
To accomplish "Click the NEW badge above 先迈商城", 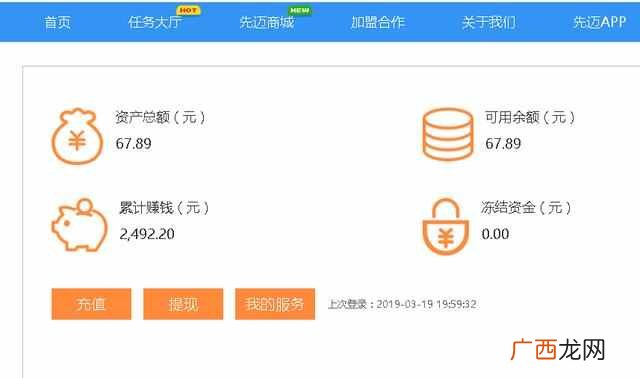I will [x=300, y=10].
